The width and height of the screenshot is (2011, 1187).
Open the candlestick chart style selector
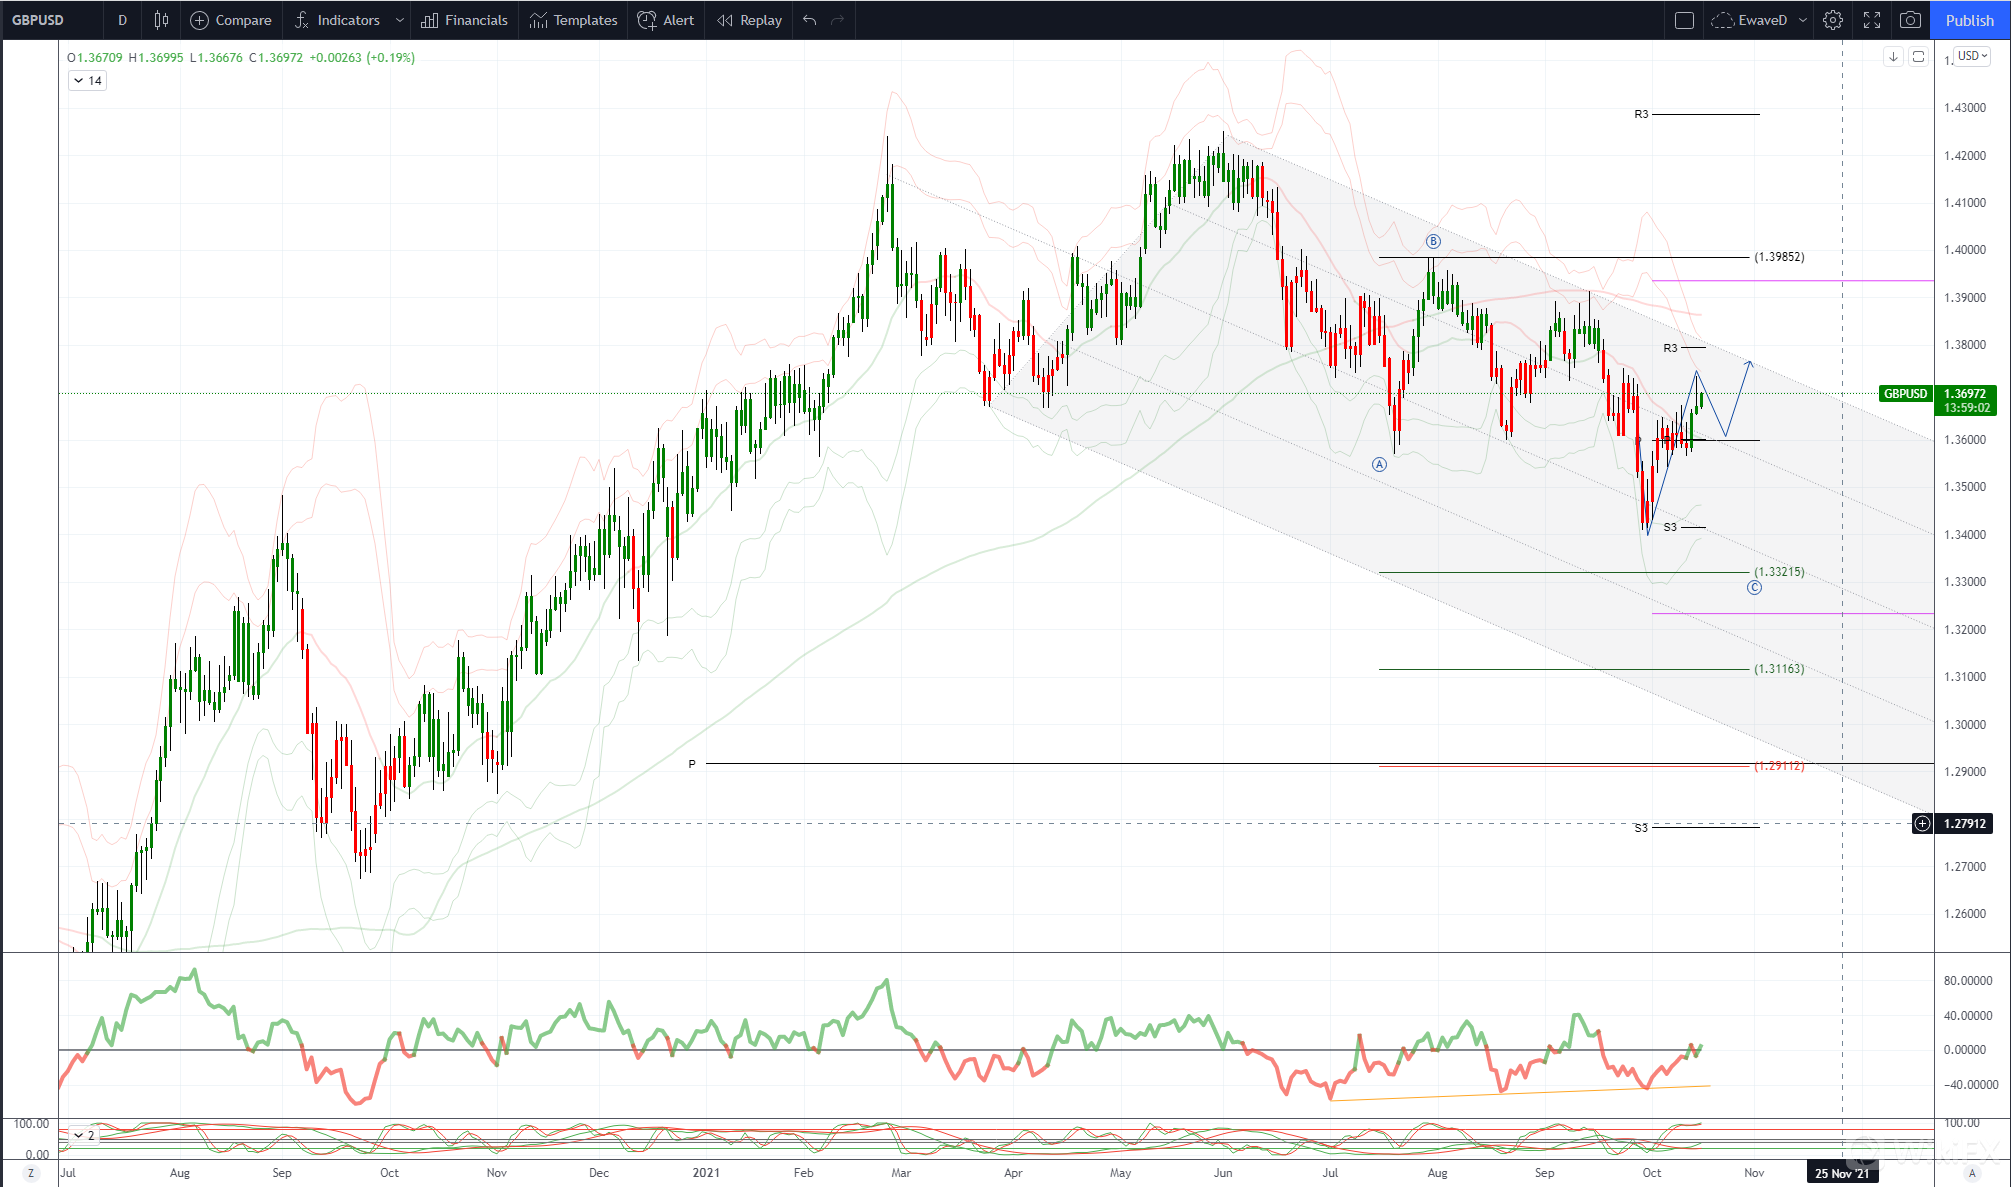(161, 20)
